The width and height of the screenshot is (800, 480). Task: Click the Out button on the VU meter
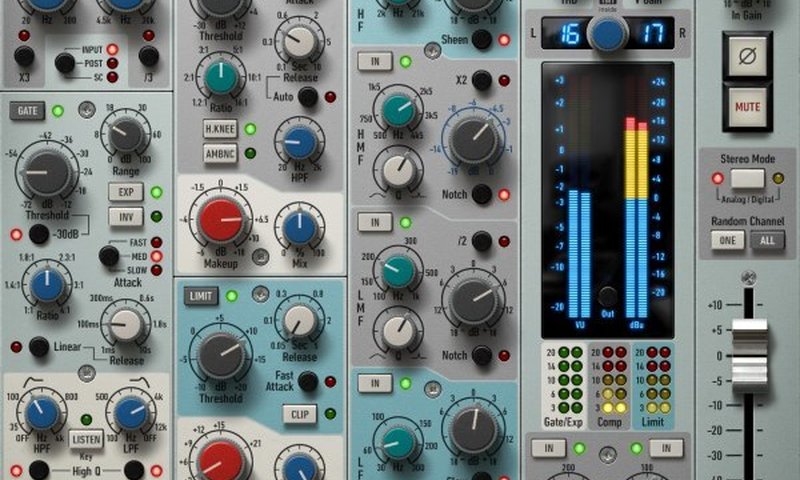[x=607, y=296]
